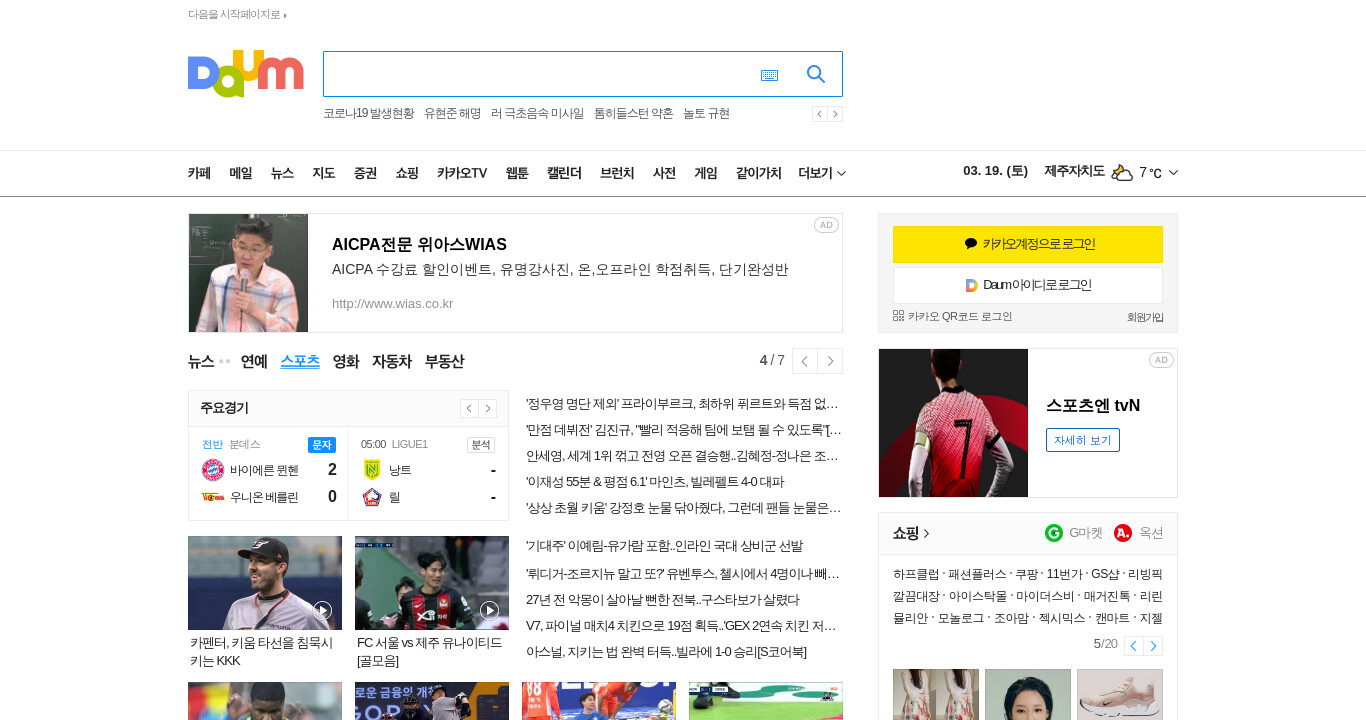Click the 회원가입 link
Screen dimensions: 1366x720
tap(1145, 317)
